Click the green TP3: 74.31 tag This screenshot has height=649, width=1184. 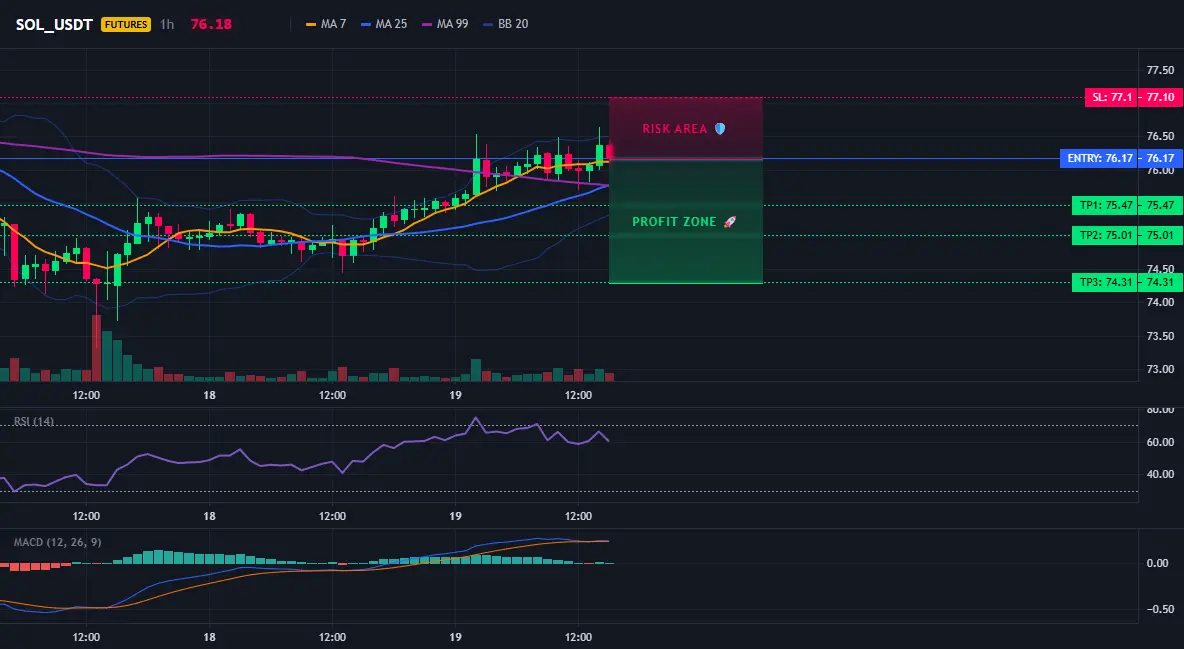click(1127, 283)
